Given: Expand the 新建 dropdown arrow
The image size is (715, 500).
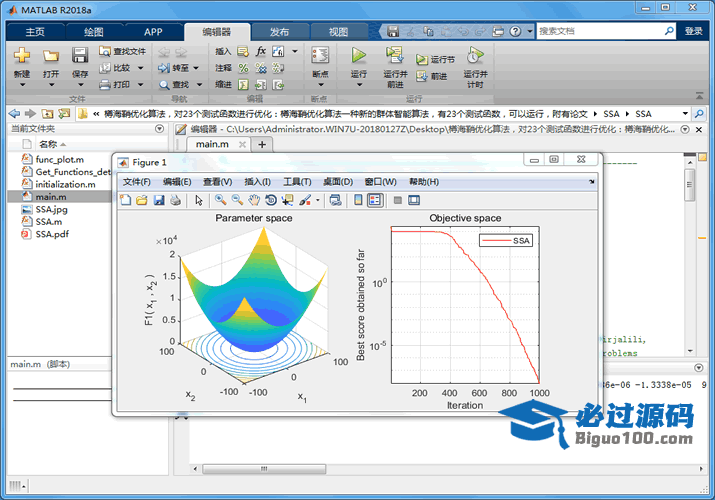Looking at the screenshot, I should point(22,85).
